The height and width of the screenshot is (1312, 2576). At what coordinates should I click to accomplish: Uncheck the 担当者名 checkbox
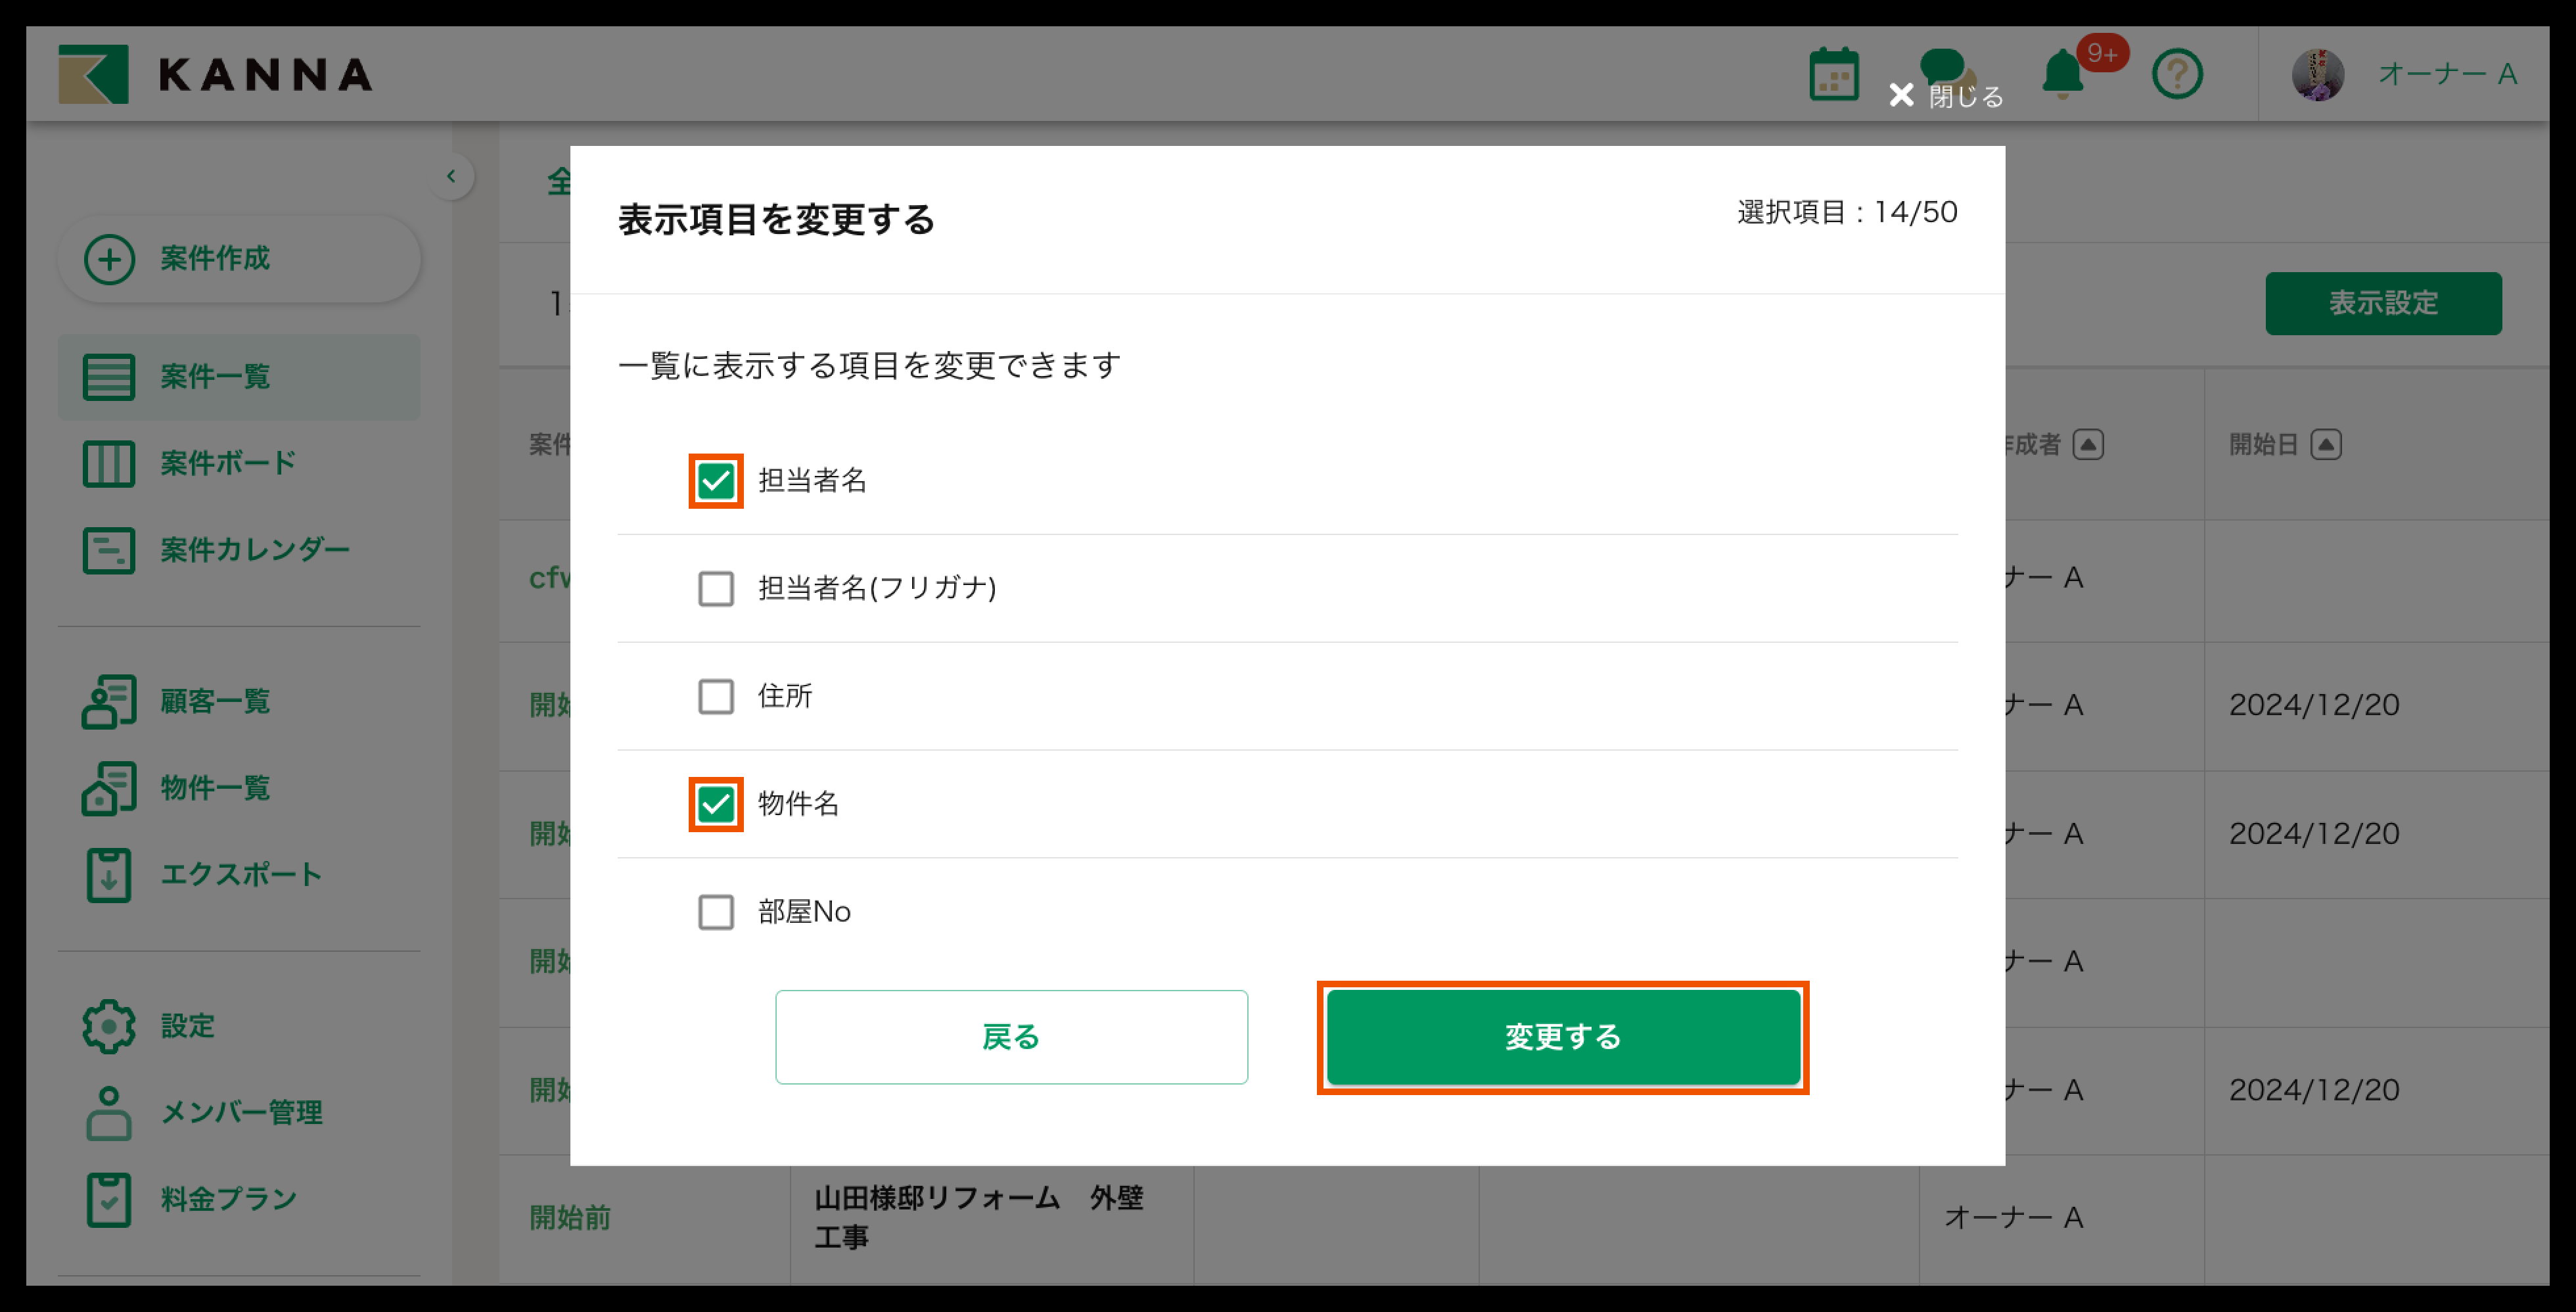pyautogui.click(x=715, y=481)
